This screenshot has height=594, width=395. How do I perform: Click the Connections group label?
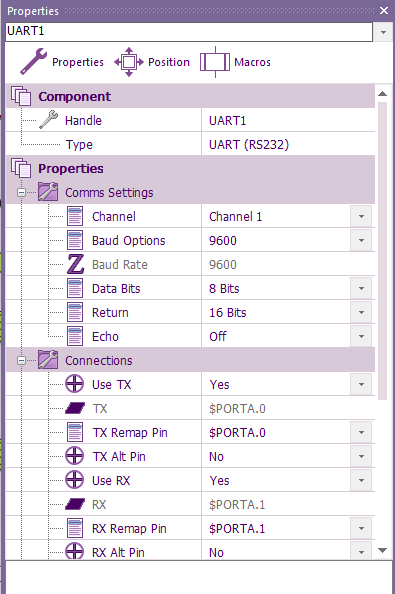[98, 360]
